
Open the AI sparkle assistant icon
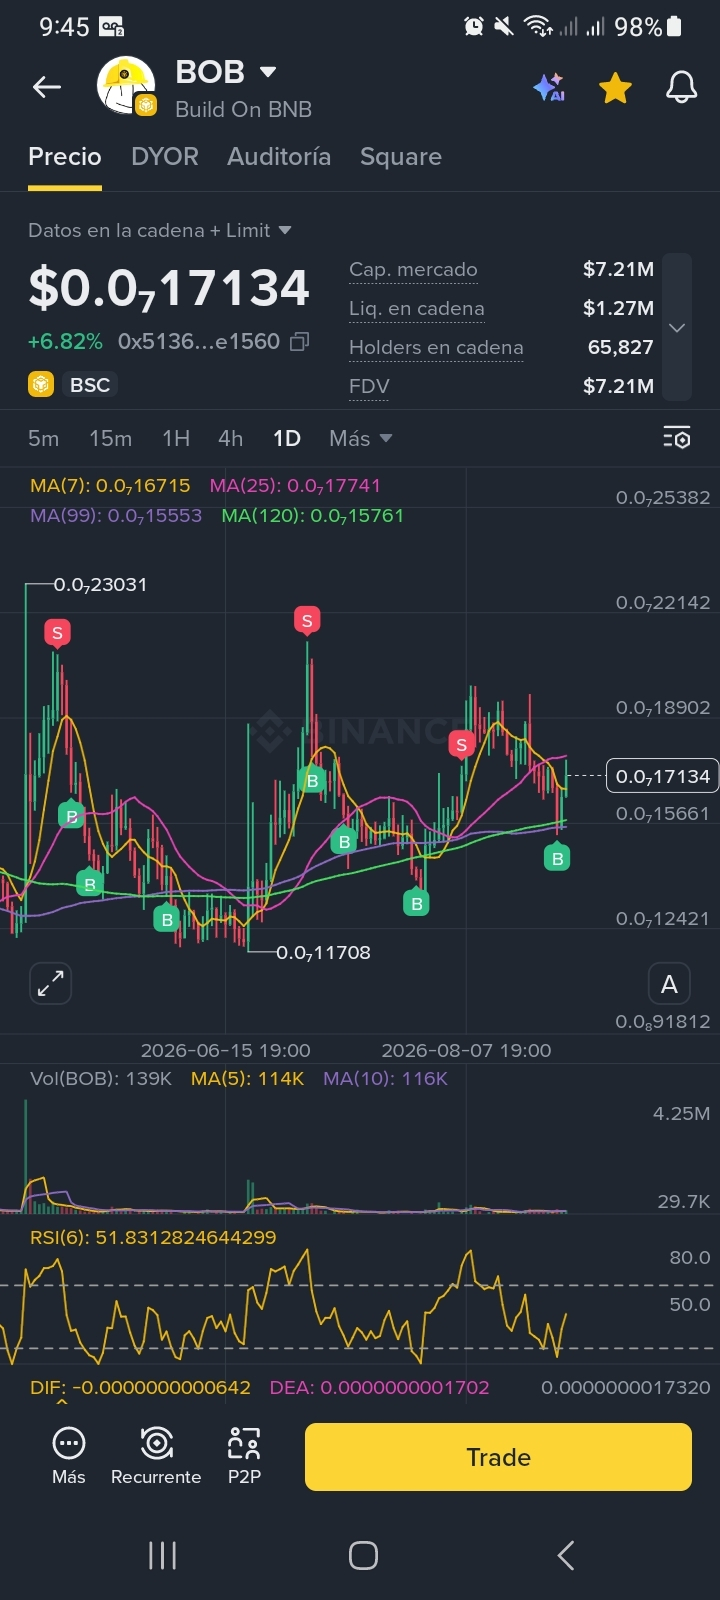click(x=549, y=88)
